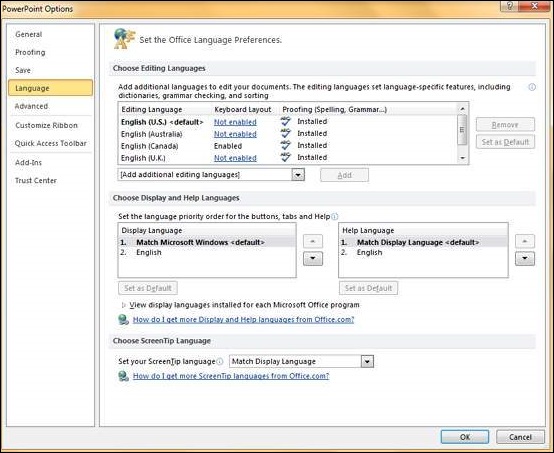This screenshot has width=554, height=453.
Task: Confirm settings with the OK button
Action: coord(465,437)
